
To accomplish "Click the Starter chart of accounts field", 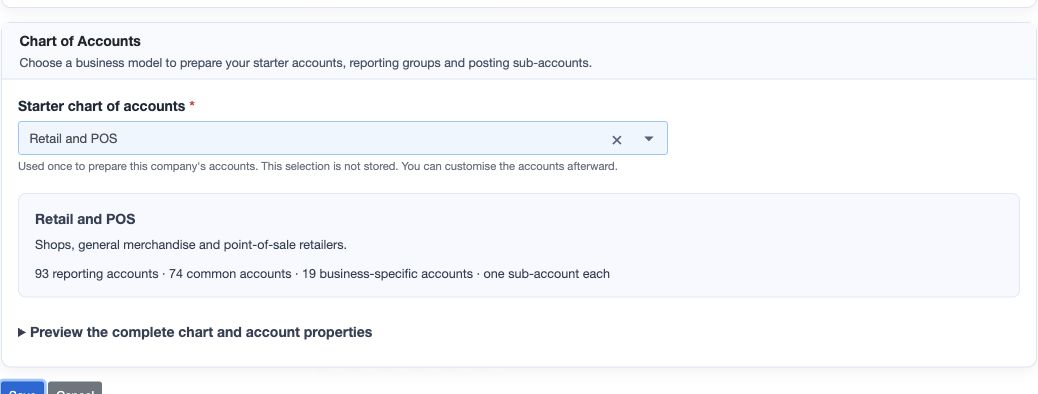I will pos(342,138).
